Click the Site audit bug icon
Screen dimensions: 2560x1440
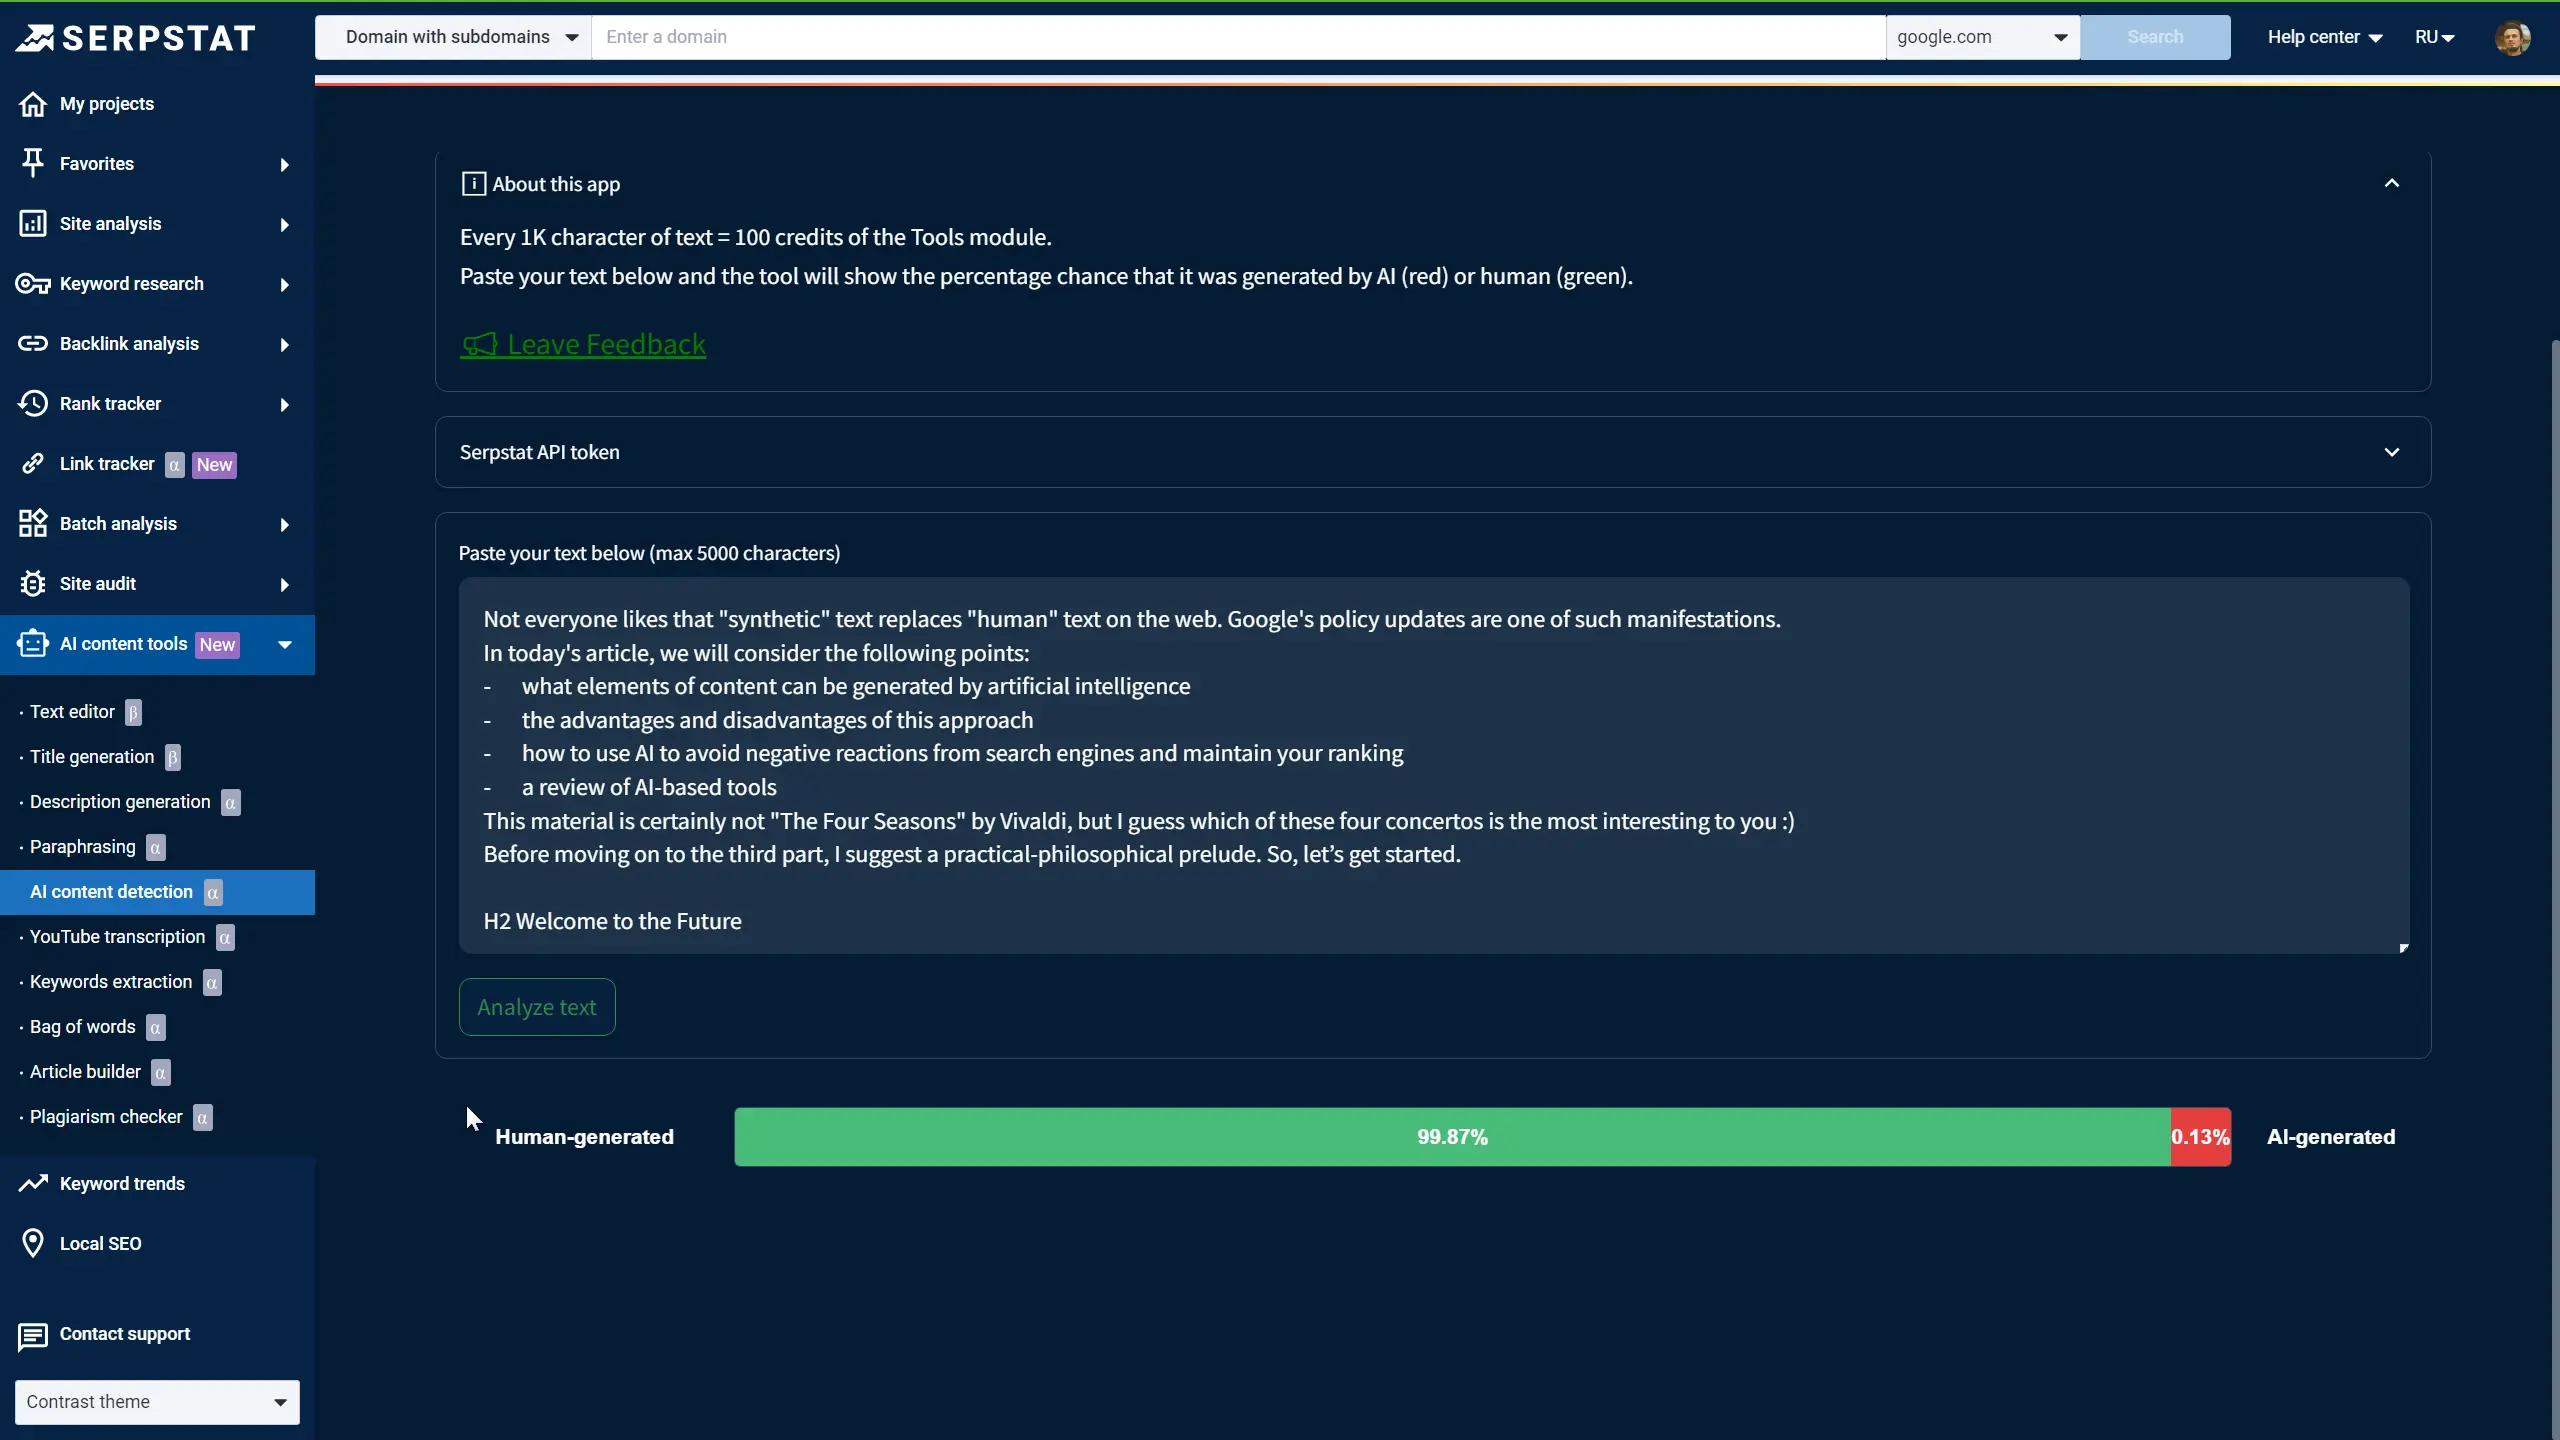(x=33, y=584)
